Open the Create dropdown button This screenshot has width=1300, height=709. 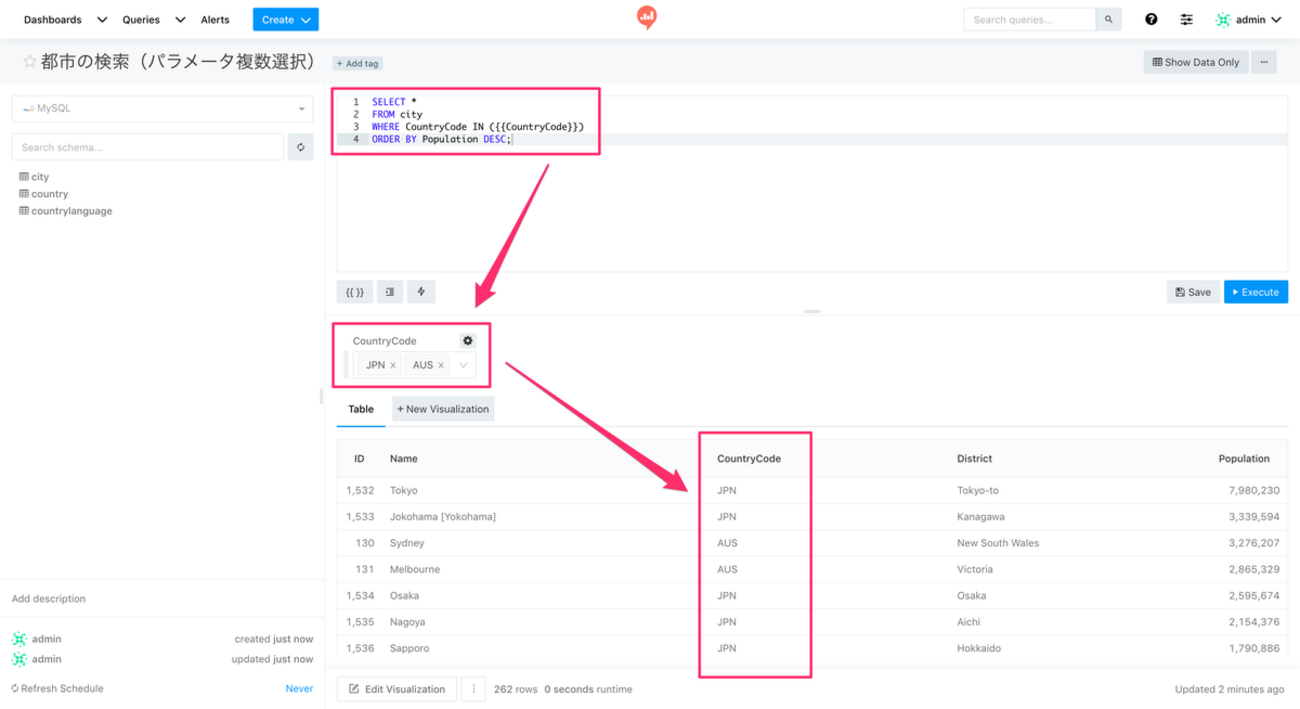(x=285, y=19)
